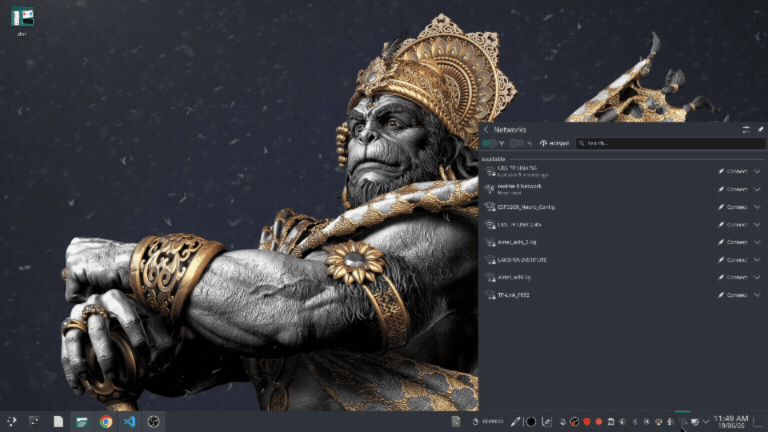Click Show Desktop button at the taskbar's right end
768x432 pixels.
759,422
